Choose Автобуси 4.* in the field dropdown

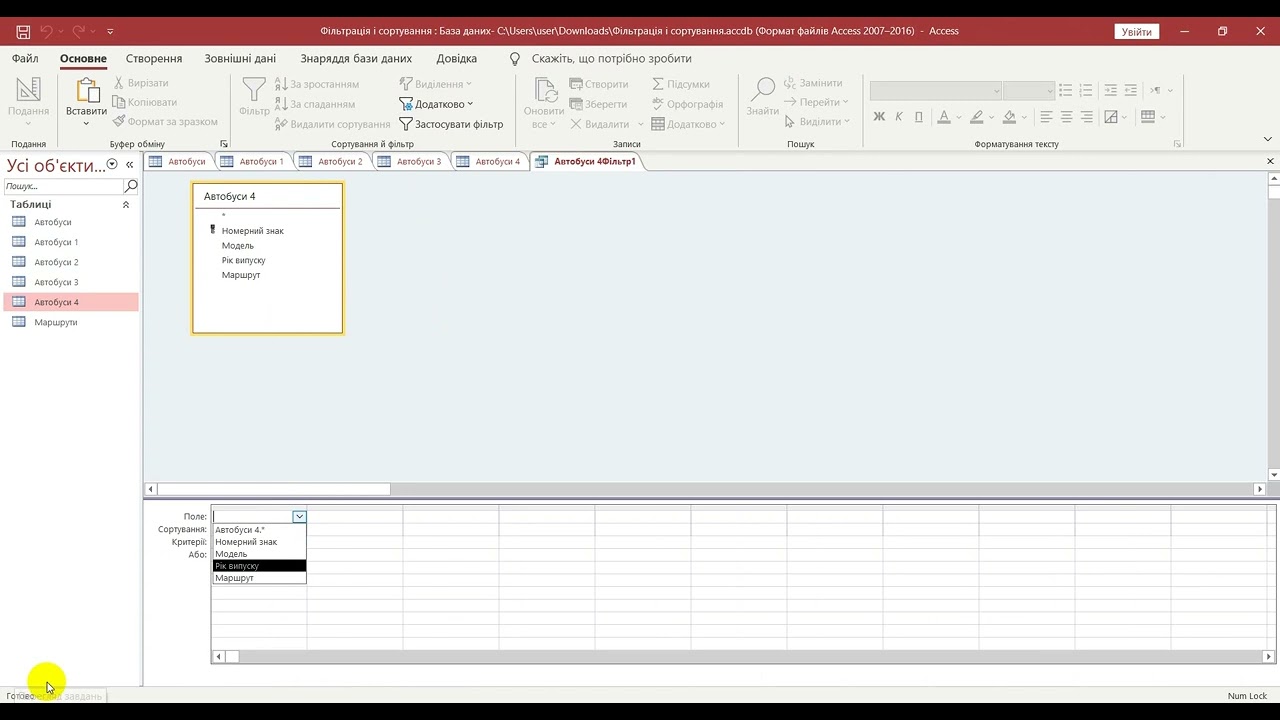tap(259, 530)
